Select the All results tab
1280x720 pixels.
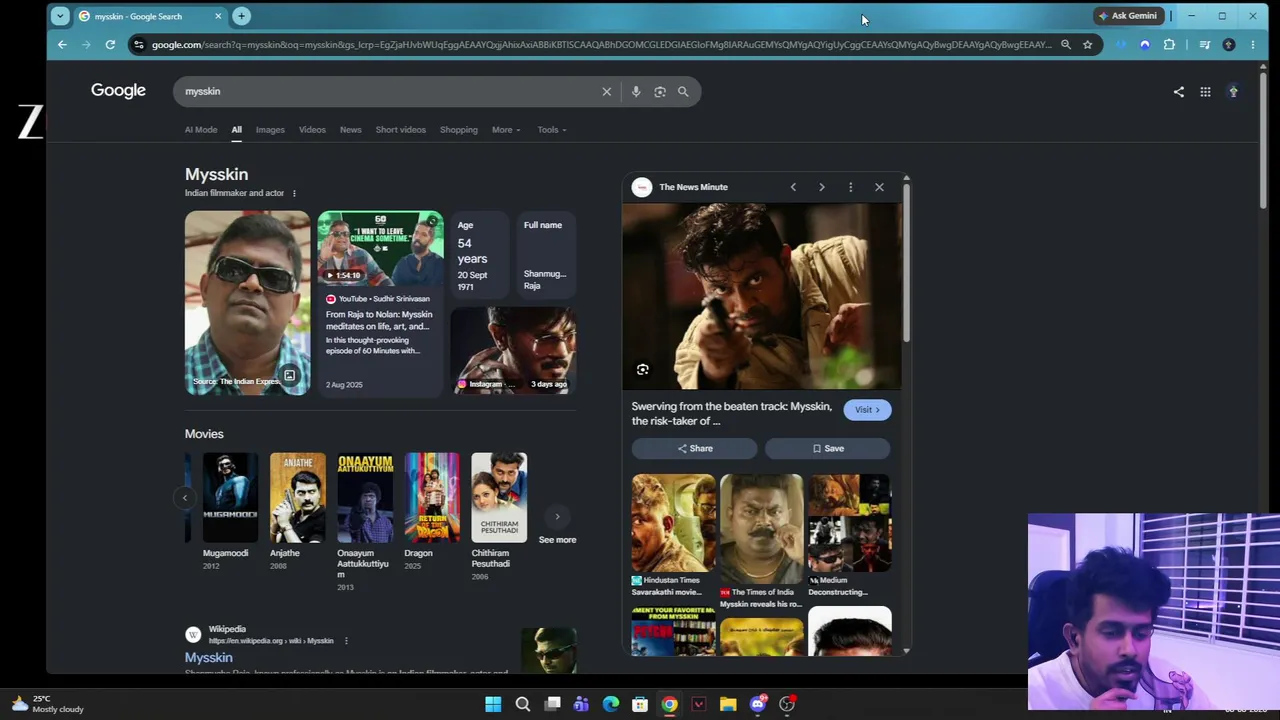[x=237, y=130]
